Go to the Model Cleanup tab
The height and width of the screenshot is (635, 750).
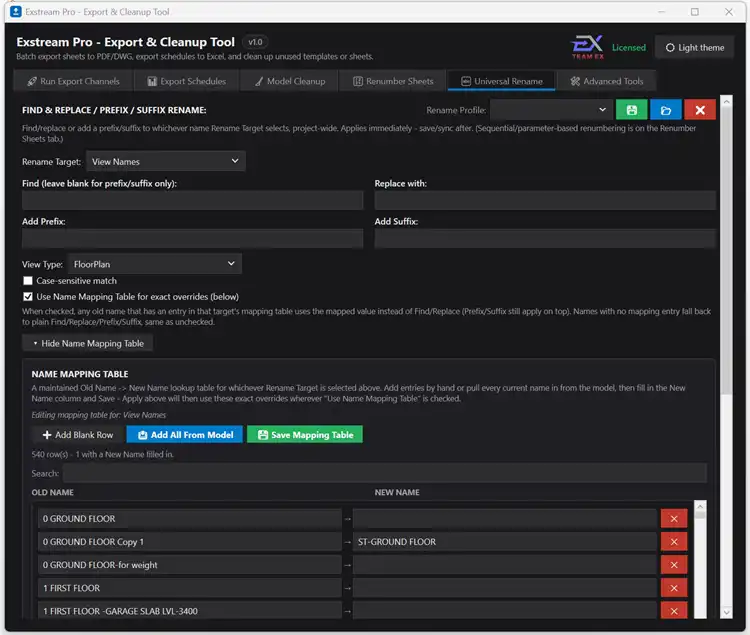(289, 81)
